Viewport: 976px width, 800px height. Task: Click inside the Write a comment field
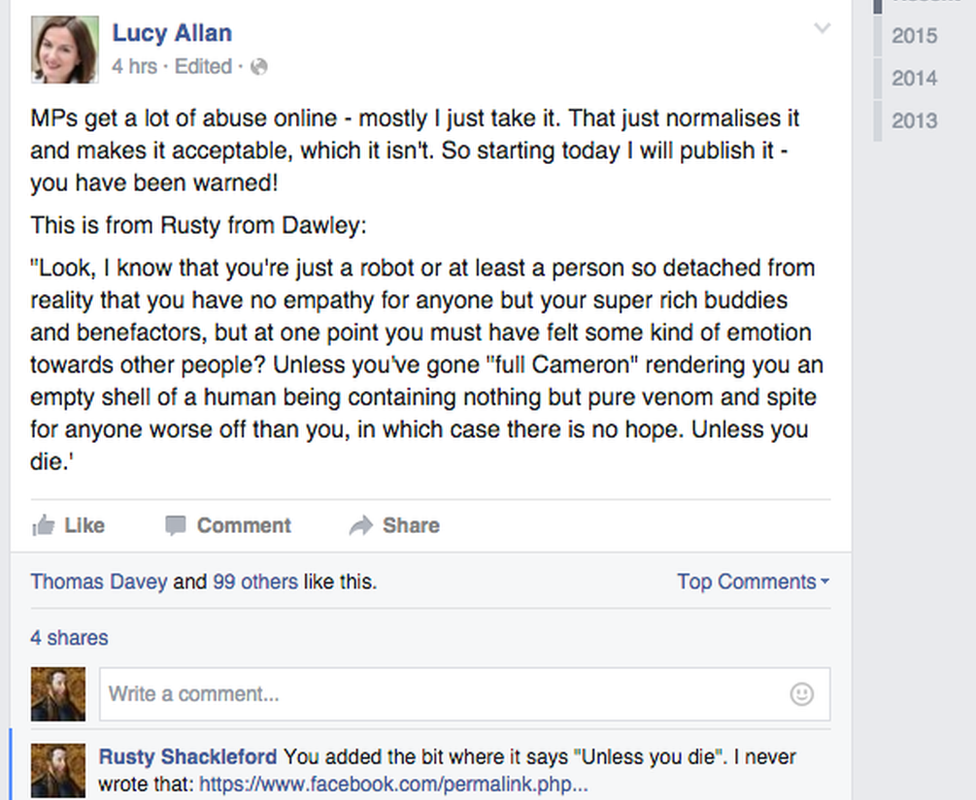click(x=300, y=693)
